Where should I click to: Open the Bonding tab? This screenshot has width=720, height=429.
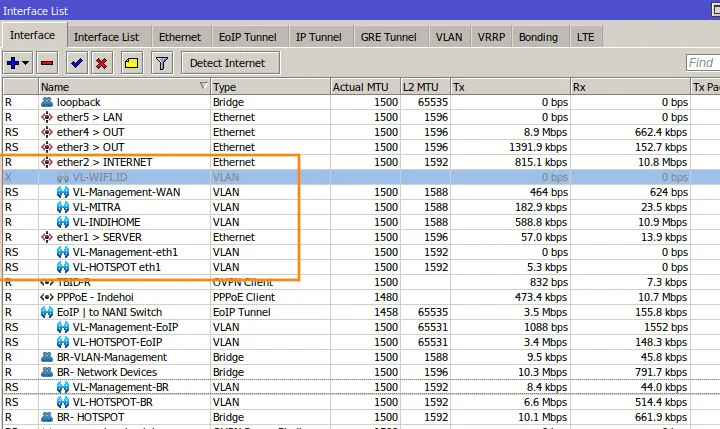[538, 37]
